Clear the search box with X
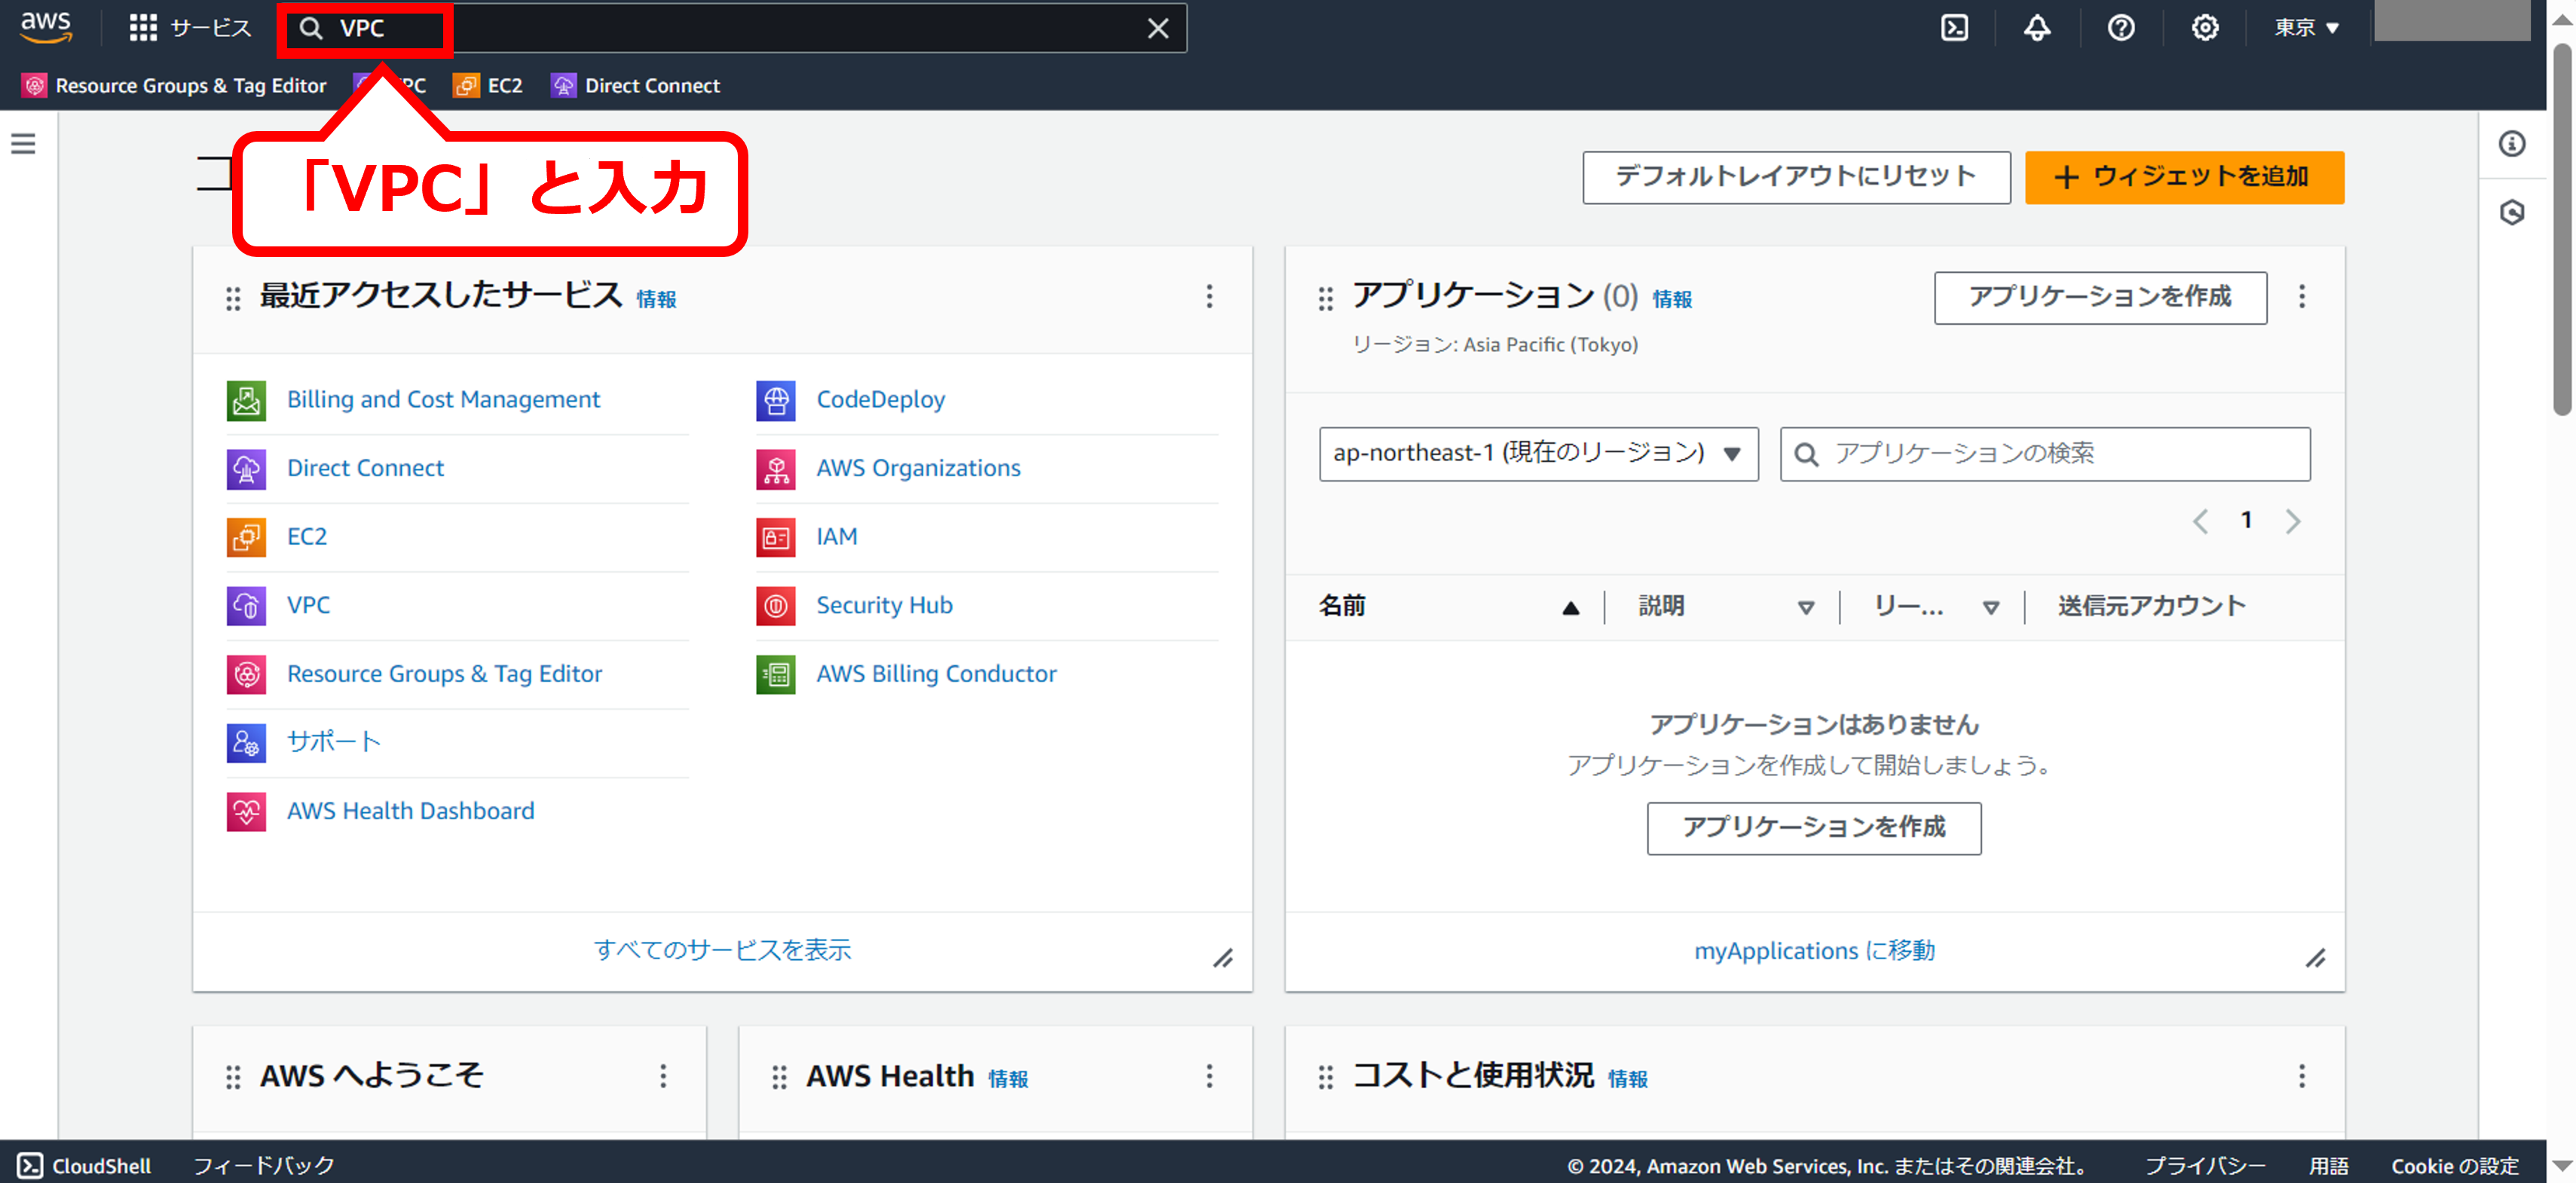Image resolution: width=2576 pixels, height=1183 pixels. click(x=1157, y=28)
